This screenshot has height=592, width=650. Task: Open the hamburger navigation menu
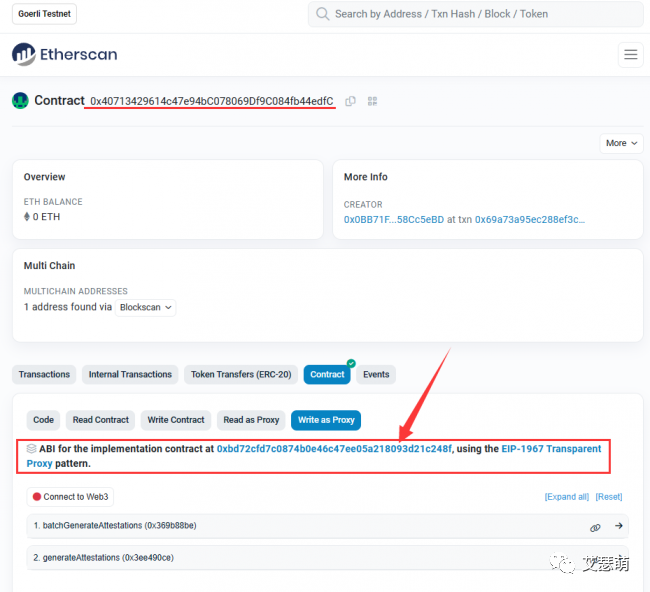[631, 54]
